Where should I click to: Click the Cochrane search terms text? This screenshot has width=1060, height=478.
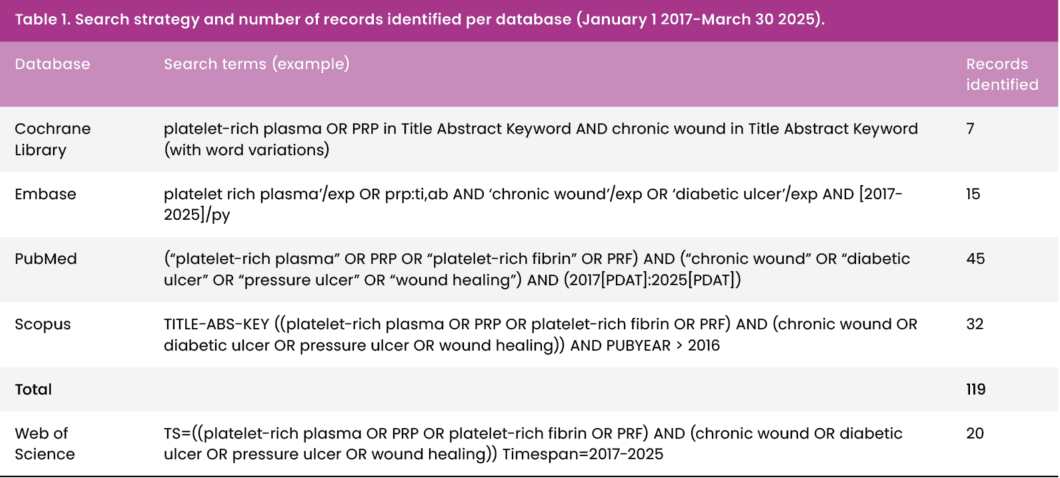(541, 139)
